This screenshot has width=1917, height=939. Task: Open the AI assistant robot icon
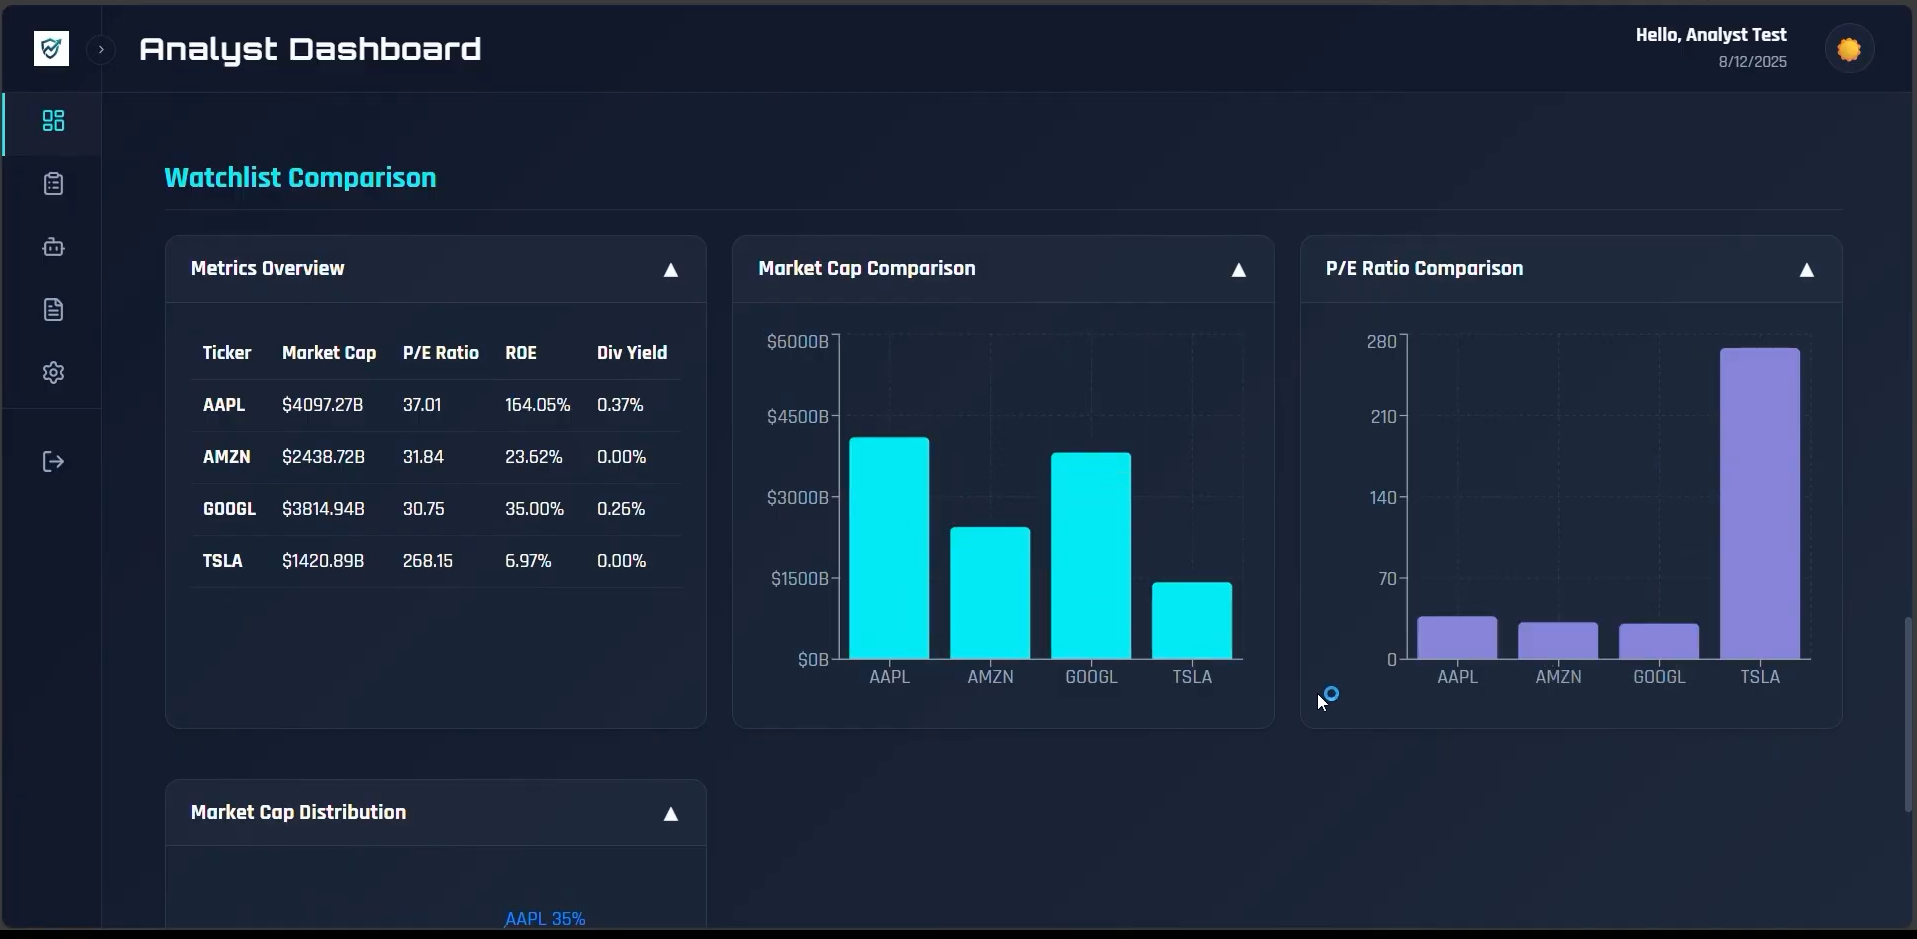point(53,247)
